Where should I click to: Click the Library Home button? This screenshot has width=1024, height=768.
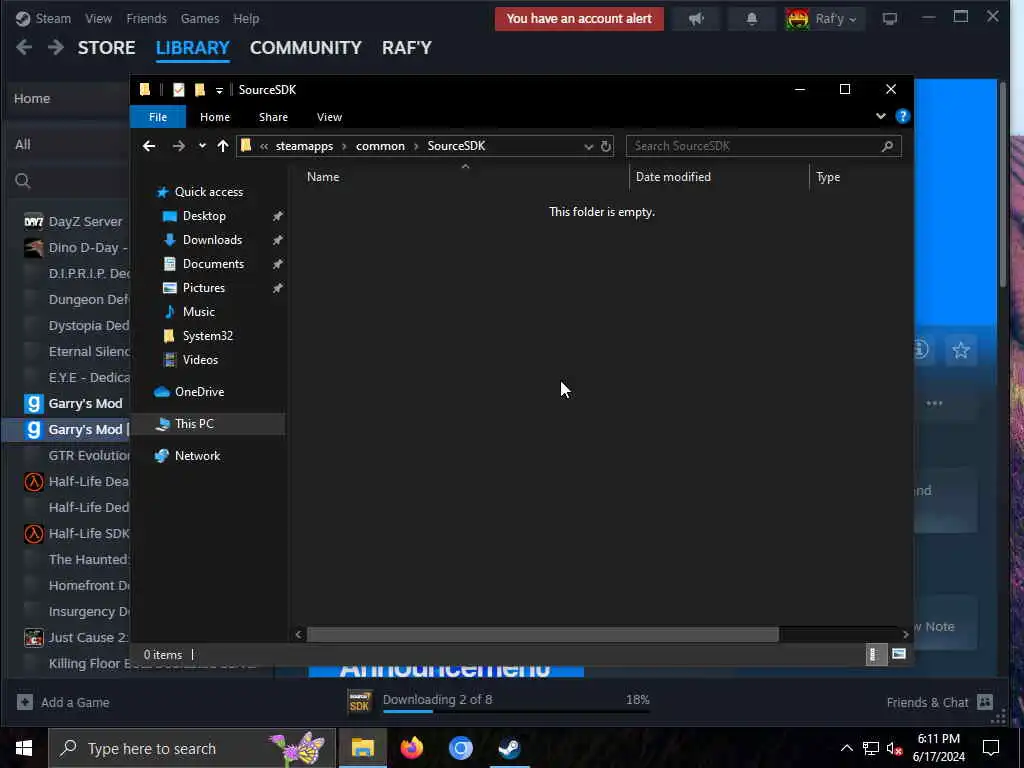point(69,99)
